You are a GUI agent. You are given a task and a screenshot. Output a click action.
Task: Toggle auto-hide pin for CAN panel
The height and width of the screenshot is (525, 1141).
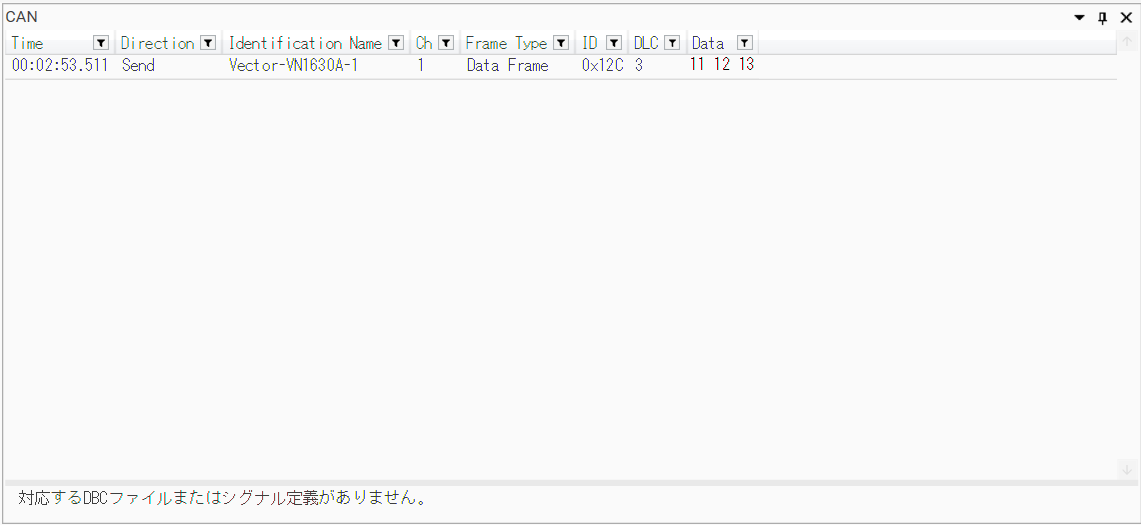click(x=1103, y=18)
